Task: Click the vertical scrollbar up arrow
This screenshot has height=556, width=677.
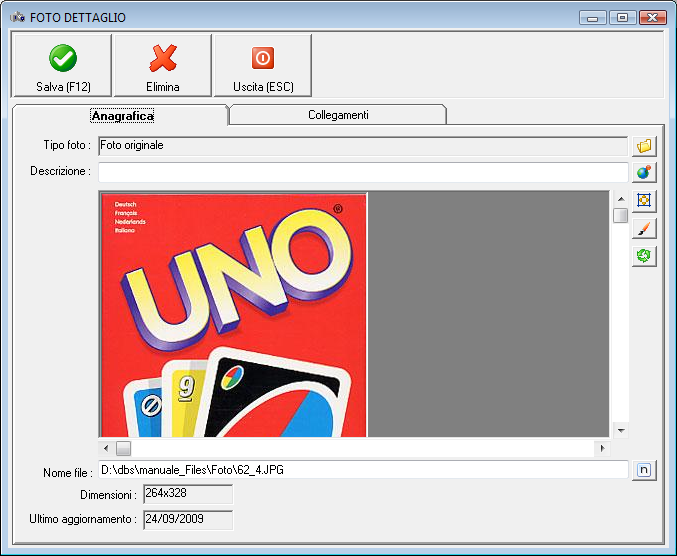Action: click(621, 199)
